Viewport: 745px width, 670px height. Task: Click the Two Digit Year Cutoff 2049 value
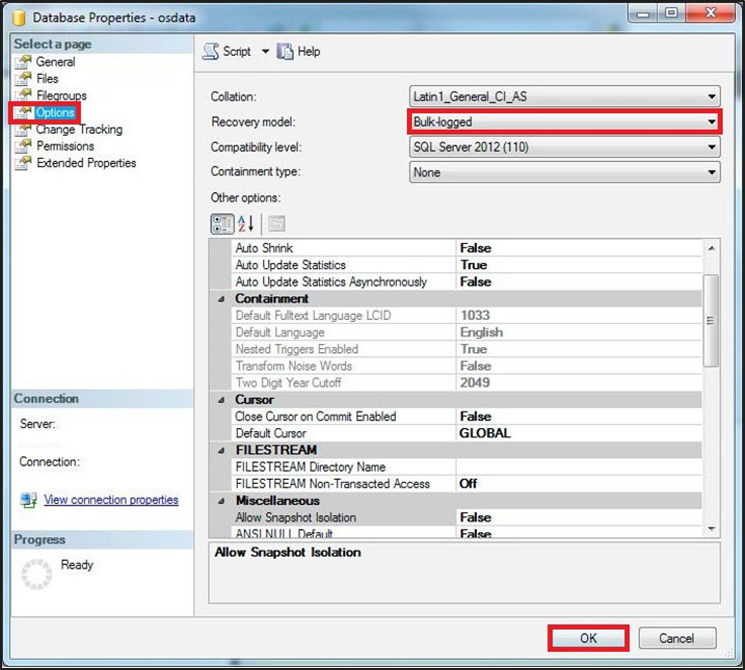click(475, 383)
